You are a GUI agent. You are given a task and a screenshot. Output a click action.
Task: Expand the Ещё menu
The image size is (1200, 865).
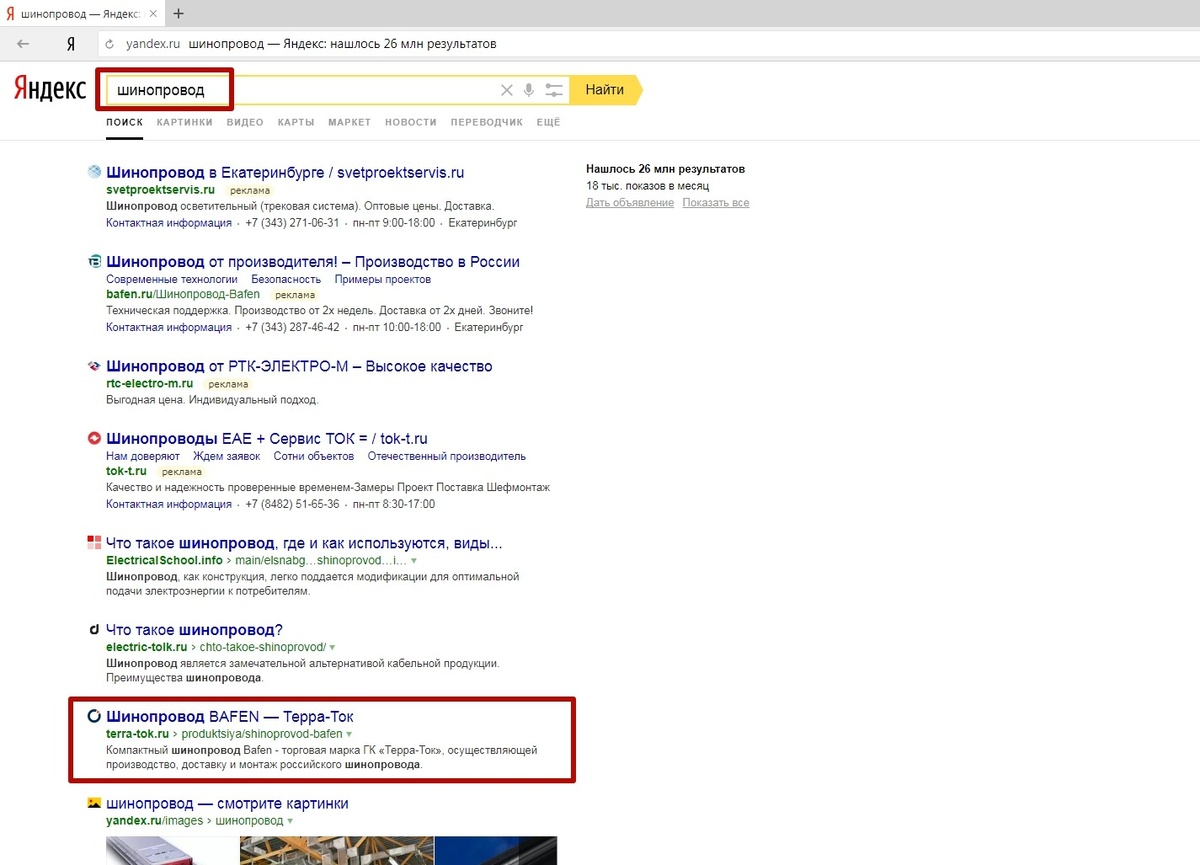coord(548,122)
